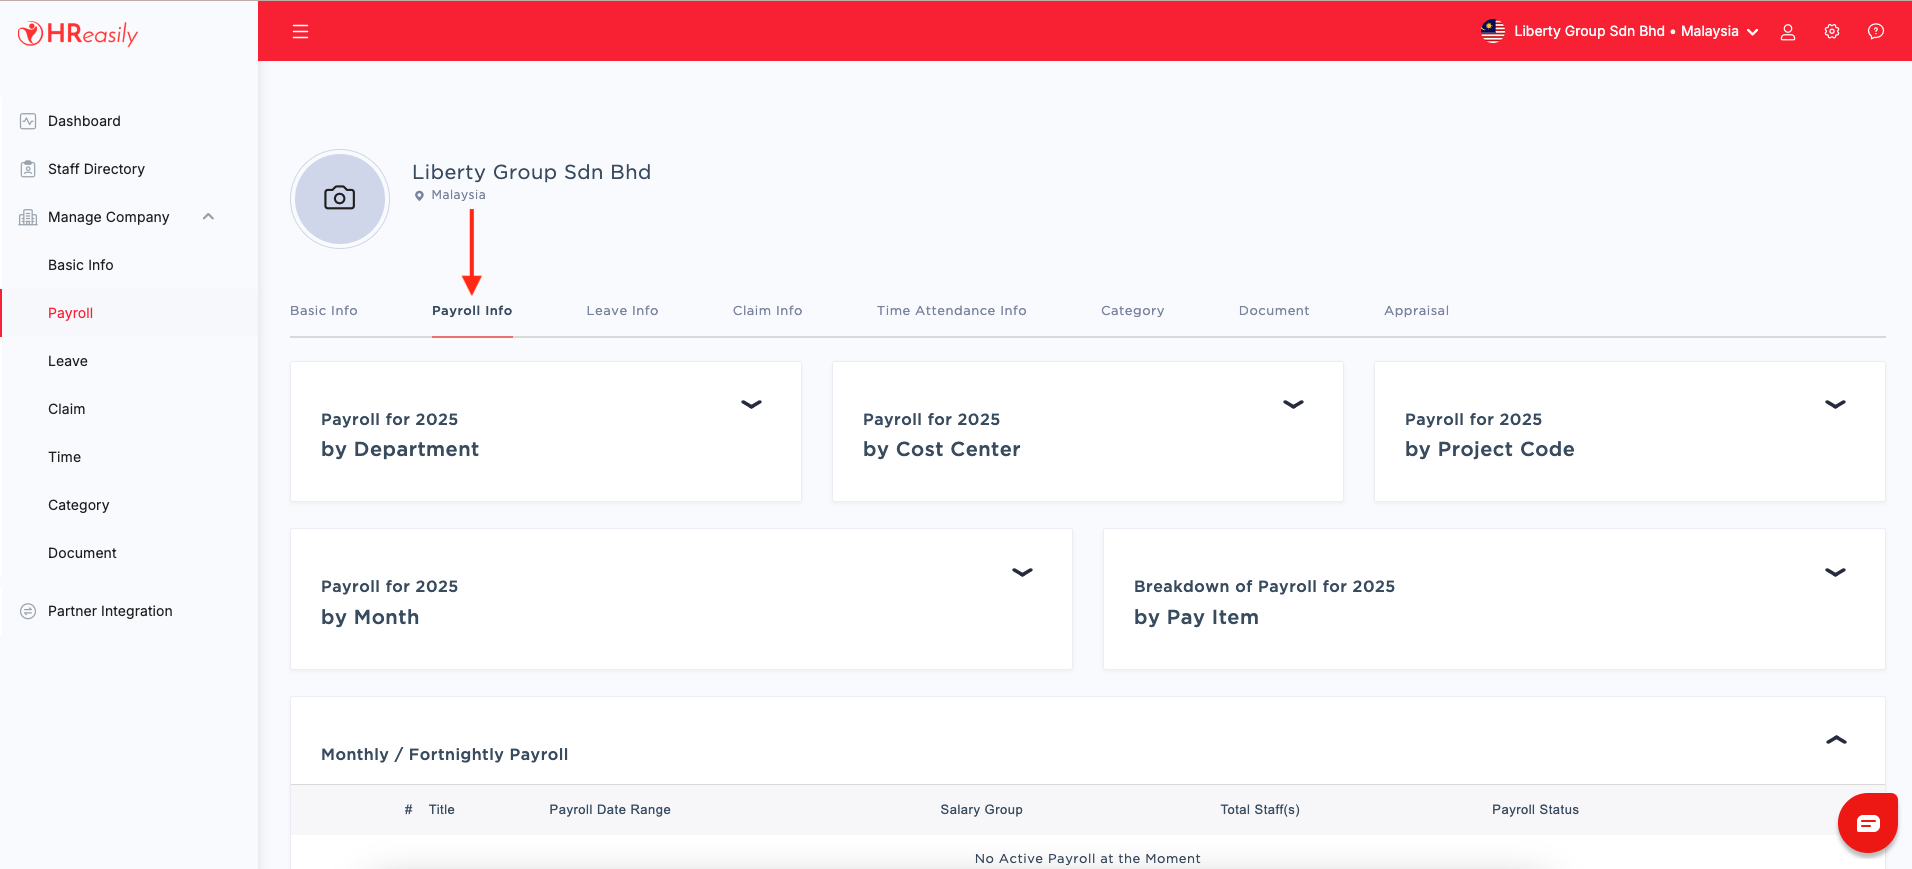Open Leave in sidebar
Image resolution: width=1912 pixels, height=869 pixels.
tap(68, 361)
